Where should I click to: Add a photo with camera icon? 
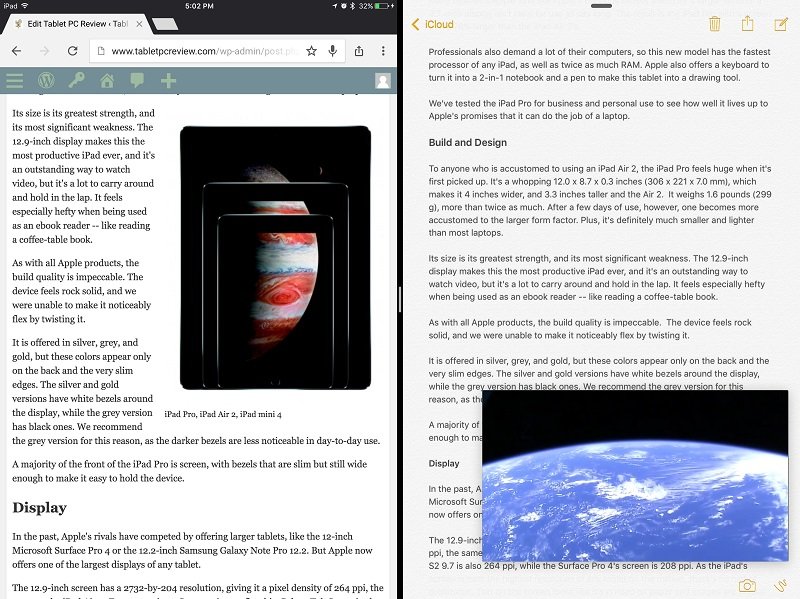pyautogui.click(x=747, y=586)
